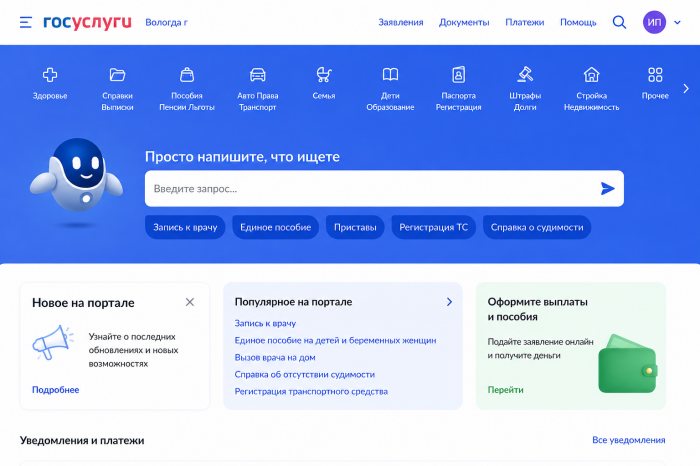Open Регистрация транспортного средства link
The height and width of the screenshot is (466, 700).
[311, 391]
